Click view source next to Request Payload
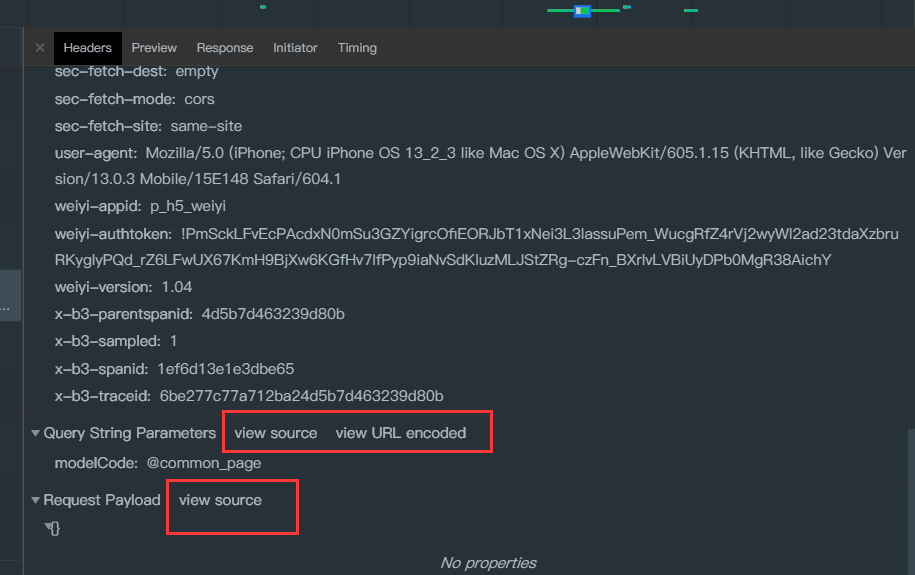Screen dimensions: 915x575 tap(220, 500)
